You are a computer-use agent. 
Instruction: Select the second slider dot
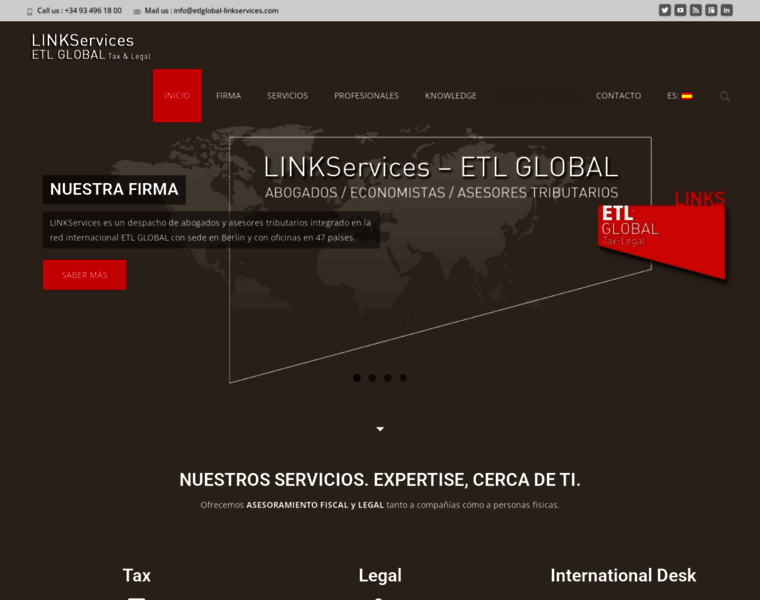372,378
